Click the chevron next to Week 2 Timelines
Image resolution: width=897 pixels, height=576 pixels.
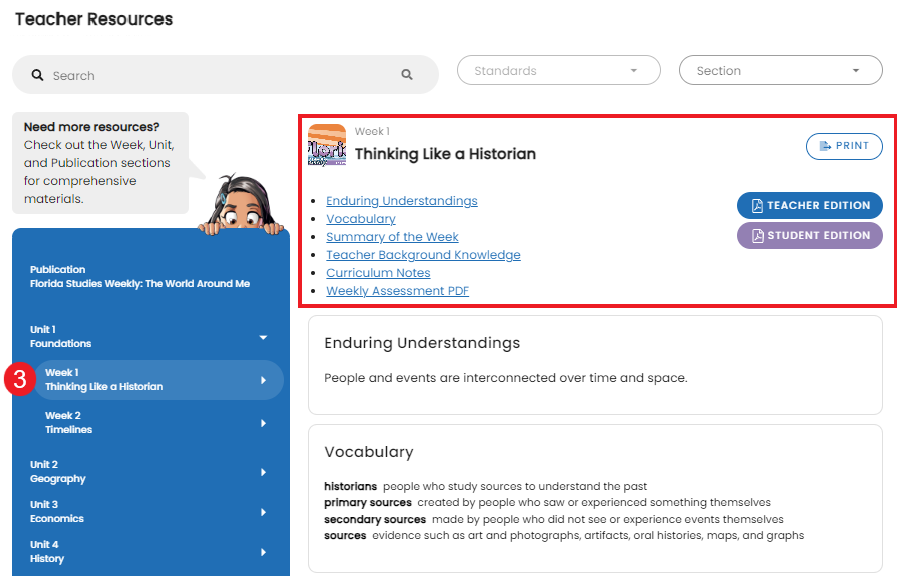(264, 423)
